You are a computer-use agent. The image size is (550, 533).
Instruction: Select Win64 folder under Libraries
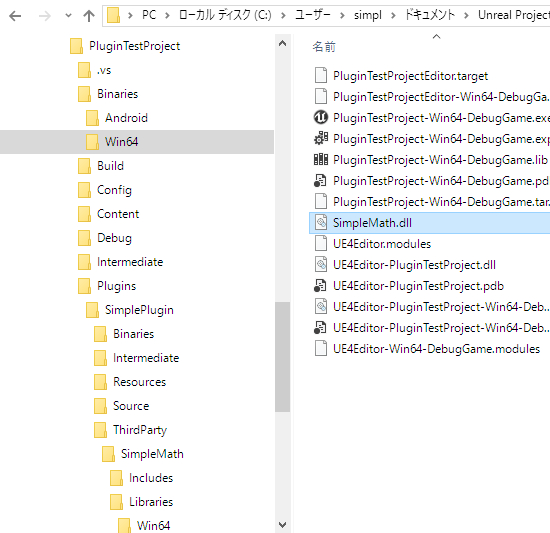(x=153, y=526)
